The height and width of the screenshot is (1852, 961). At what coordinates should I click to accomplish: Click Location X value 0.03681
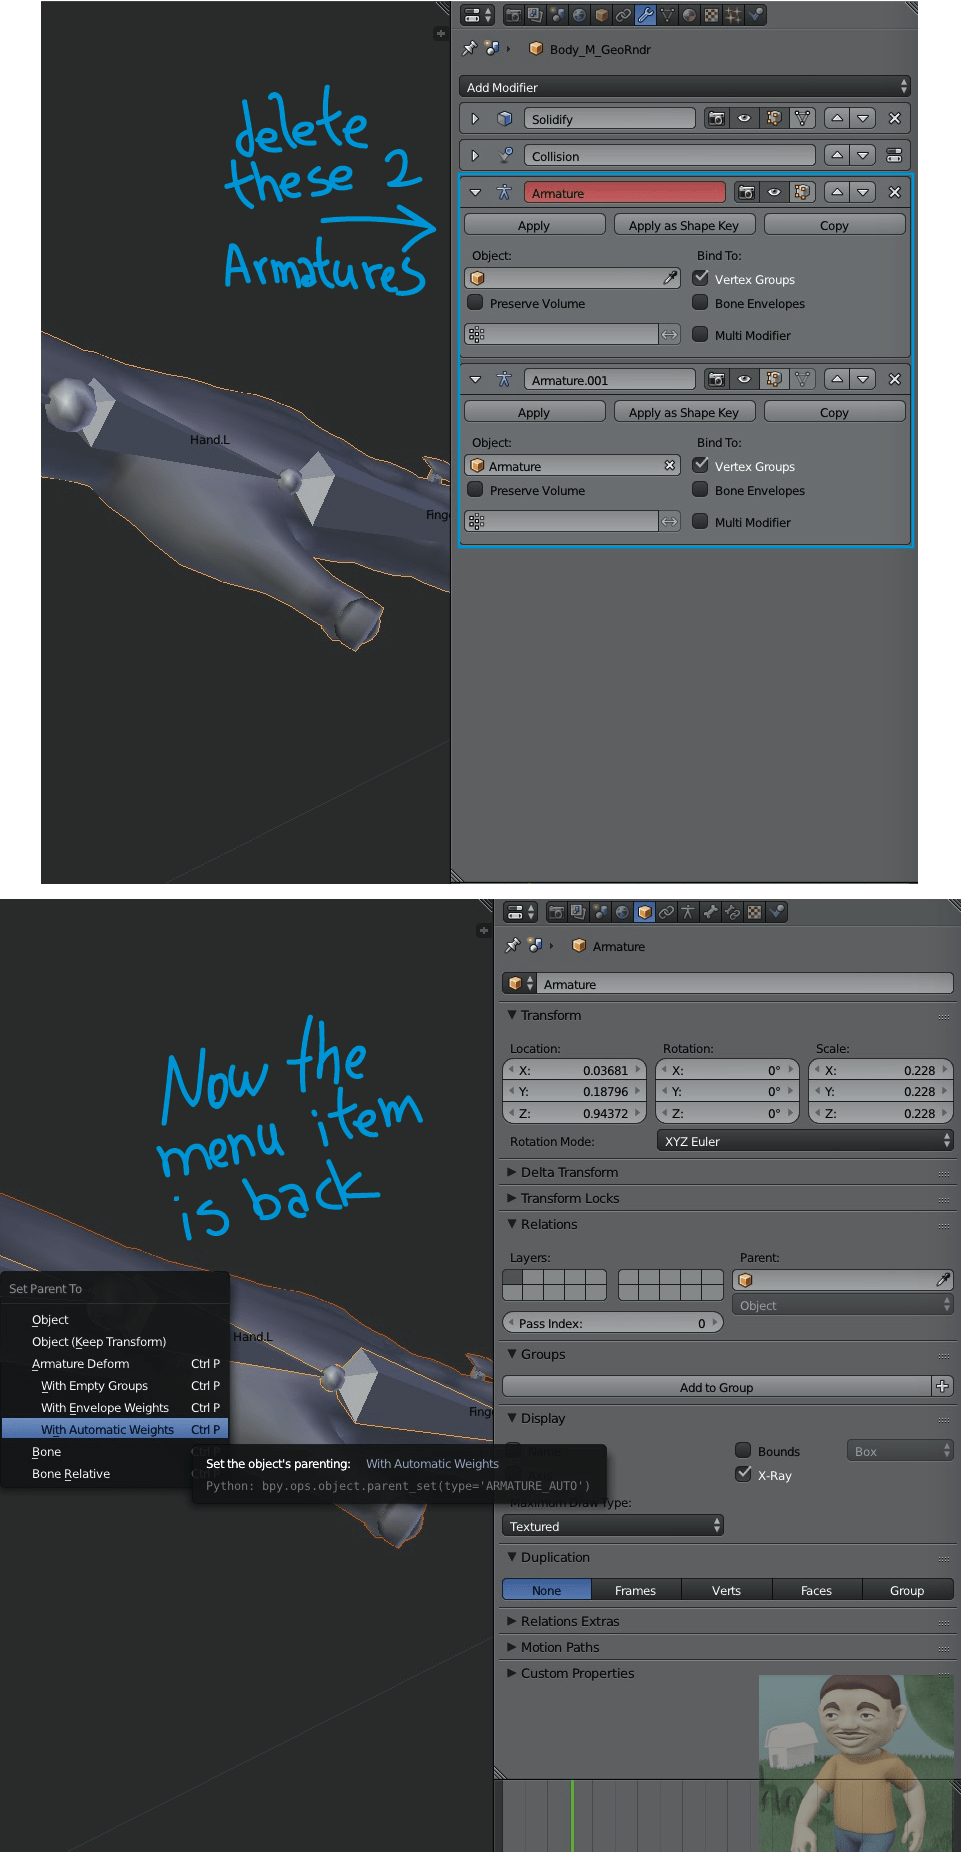click(x=574, y=1070)
